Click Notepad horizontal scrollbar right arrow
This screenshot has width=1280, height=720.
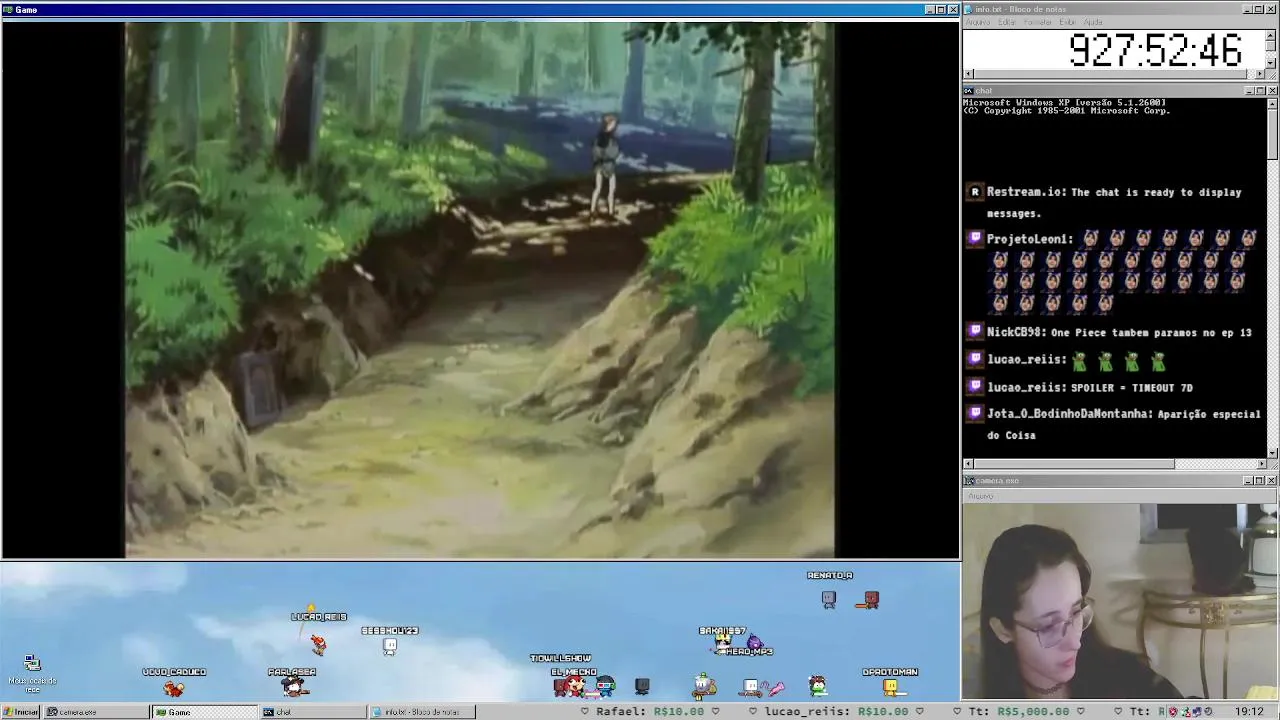tap(1260, 74)
